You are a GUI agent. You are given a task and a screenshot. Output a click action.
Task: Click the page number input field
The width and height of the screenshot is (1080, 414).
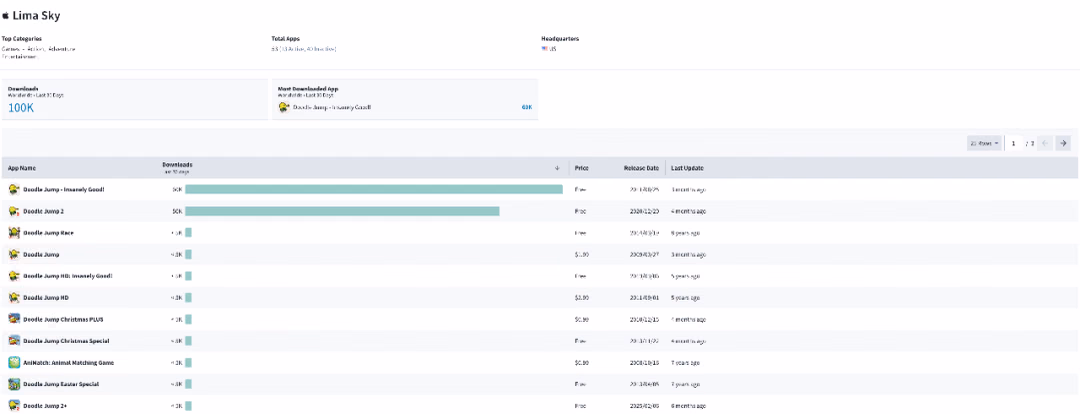pos(1014,143)
